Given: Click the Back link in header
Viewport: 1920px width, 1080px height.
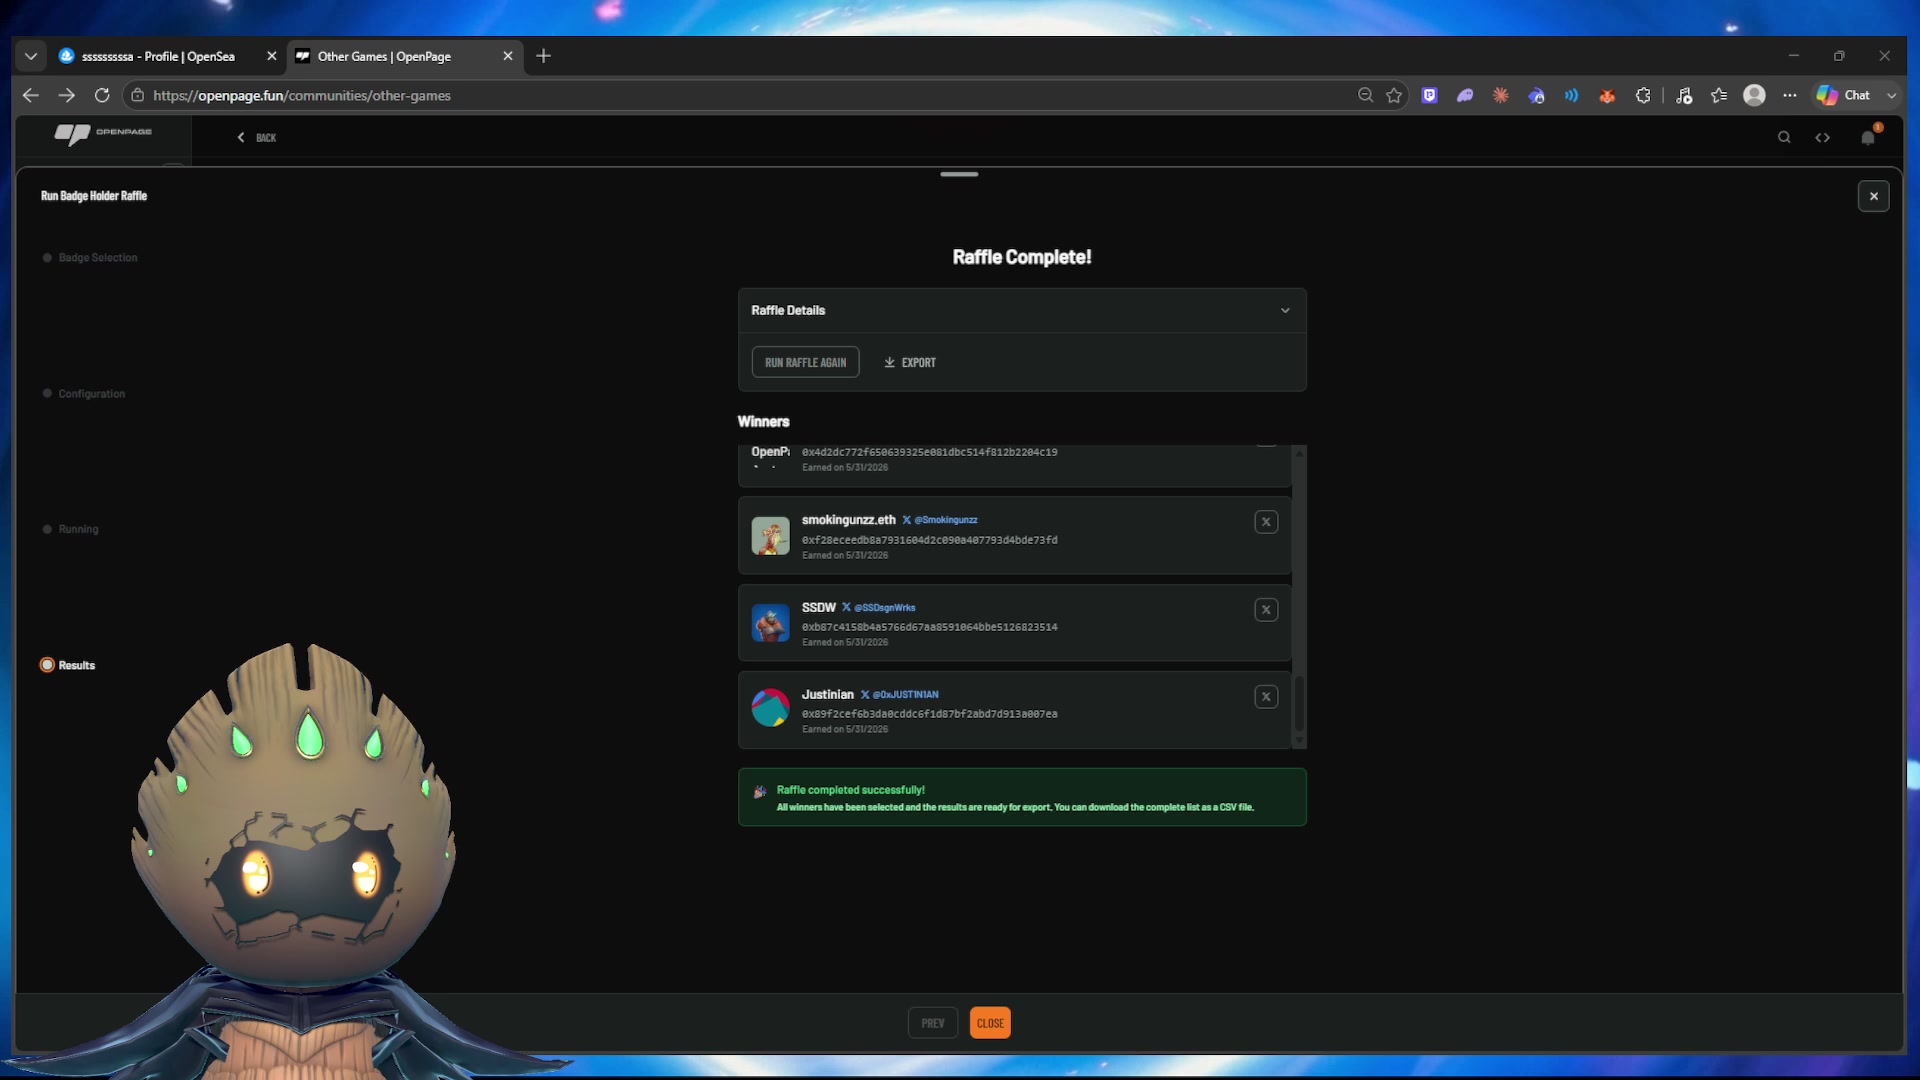Looking at the screenshot, I should 257,138.
